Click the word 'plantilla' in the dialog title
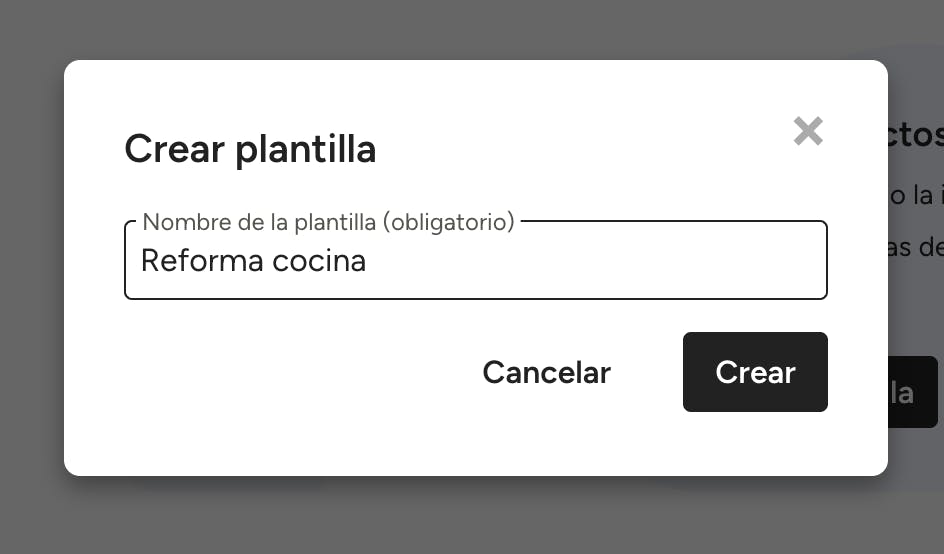 [x=306, y=149]
